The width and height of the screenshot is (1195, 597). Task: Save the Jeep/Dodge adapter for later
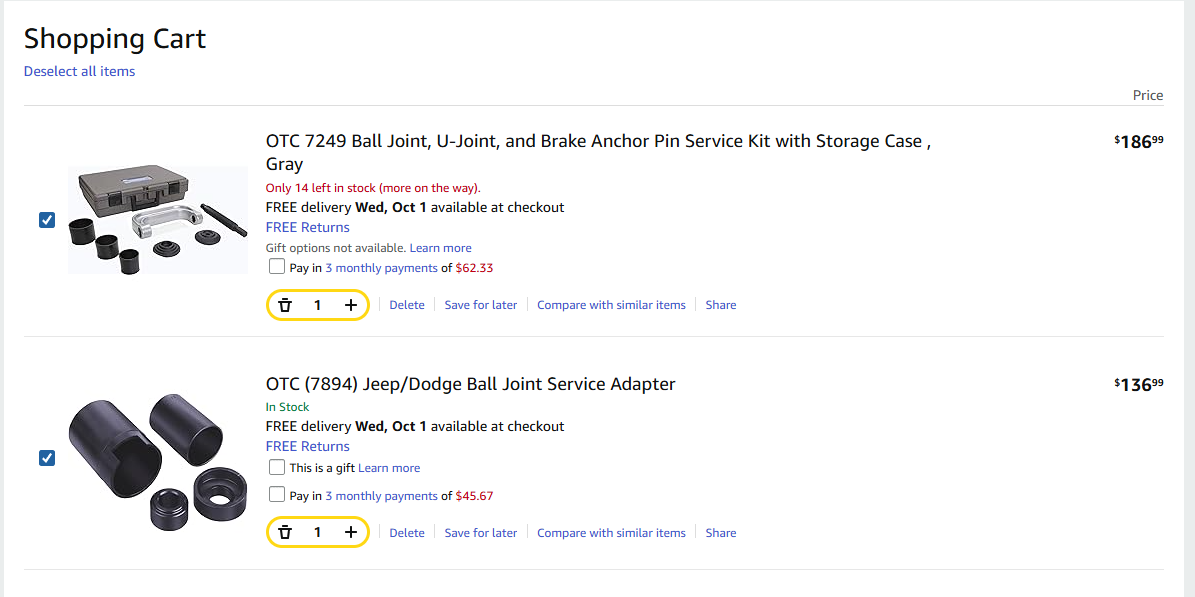[481, 533]
